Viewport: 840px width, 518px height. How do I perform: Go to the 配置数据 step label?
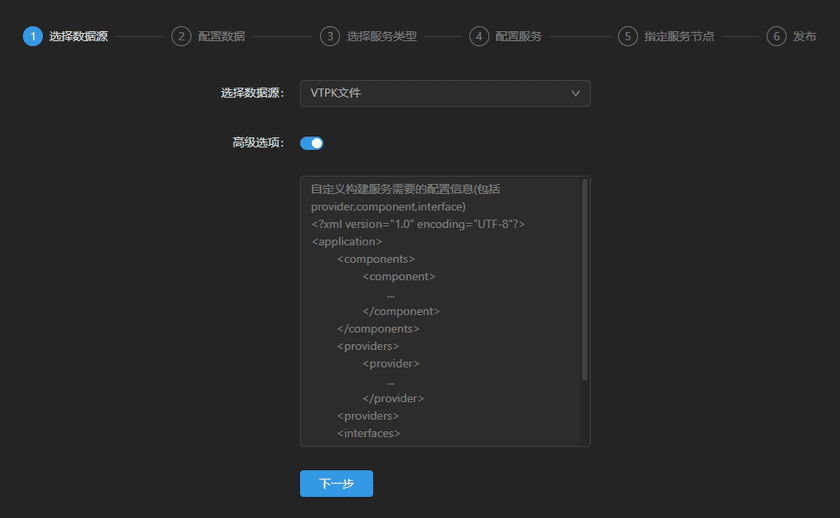[221, 36]
